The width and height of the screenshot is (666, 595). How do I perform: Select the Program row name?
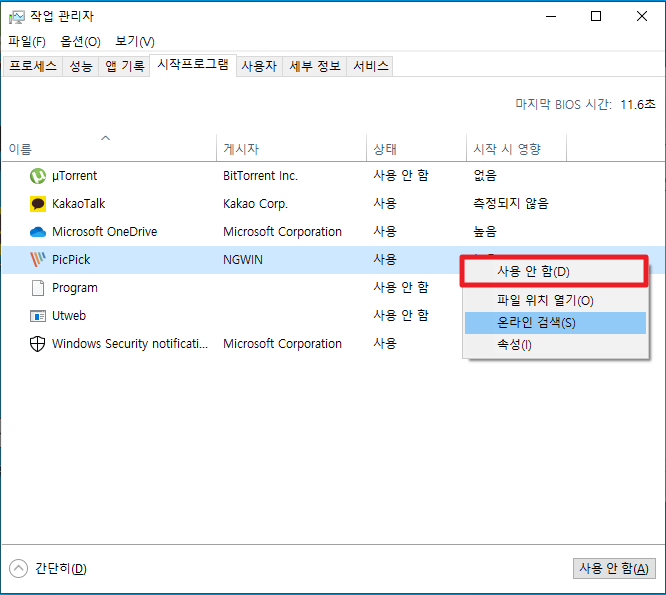pyautogui.click(x=75, y=288)
